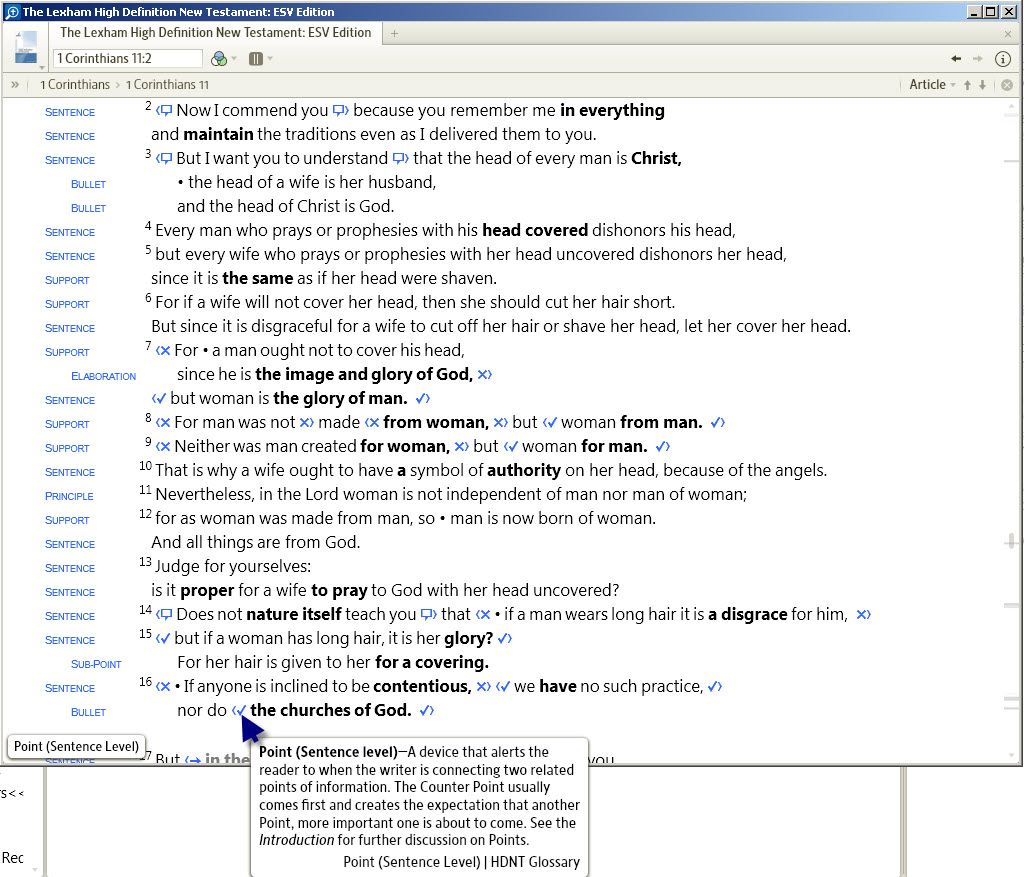This screenshot has height=877, width=1024.
Task: Open the resource information icon
Action: 1003,59
